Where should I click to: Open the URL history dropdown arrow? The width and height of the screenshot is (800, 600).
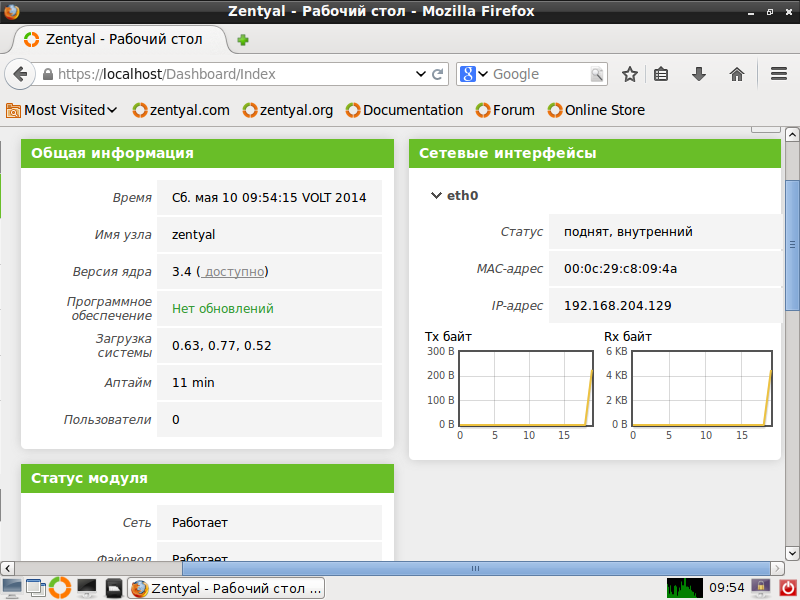(x=420, y=74)
